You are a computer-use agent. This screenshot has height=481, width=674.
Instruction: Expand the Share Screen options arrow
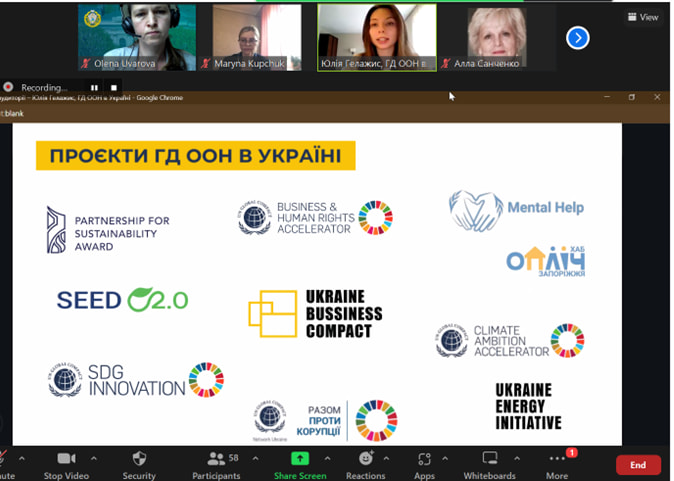coord(327,459)
